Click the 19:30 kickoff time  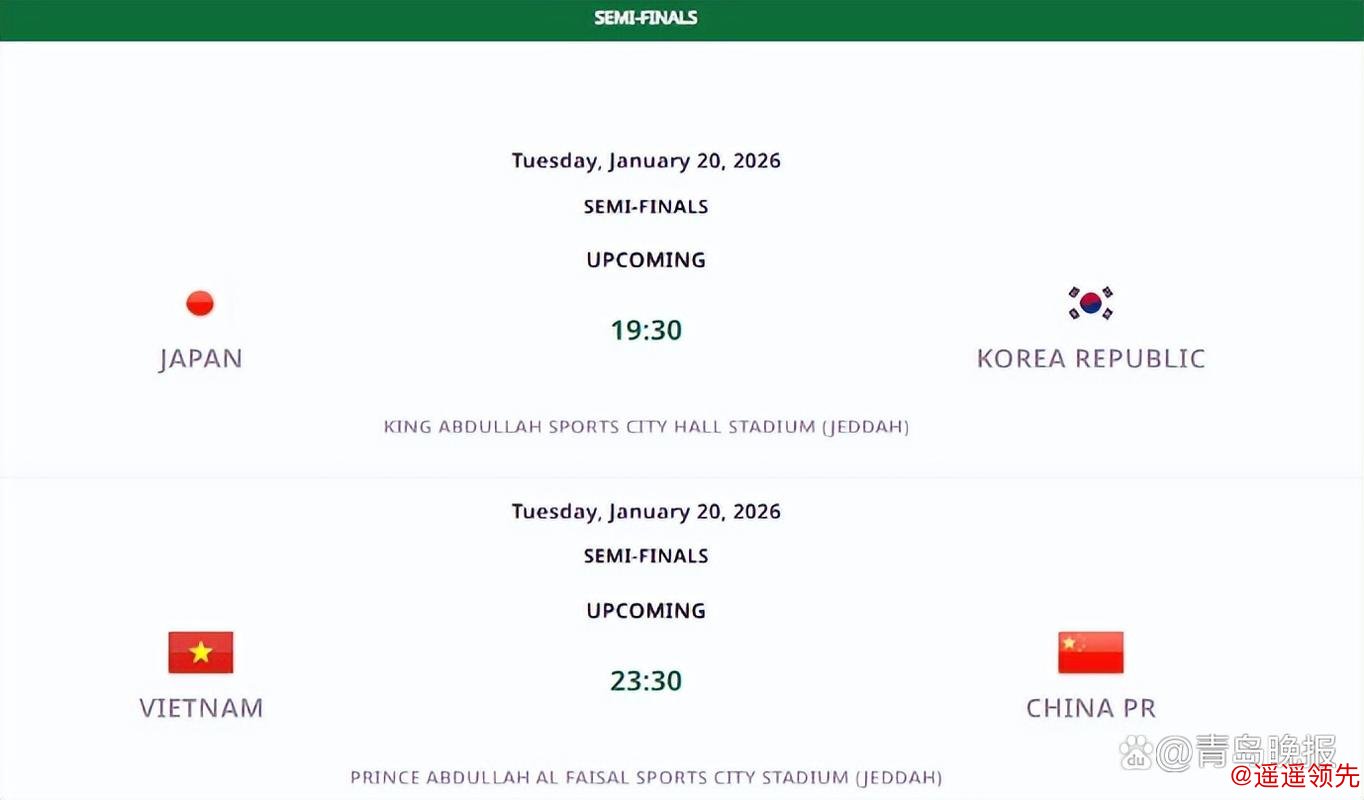point(646,330)
